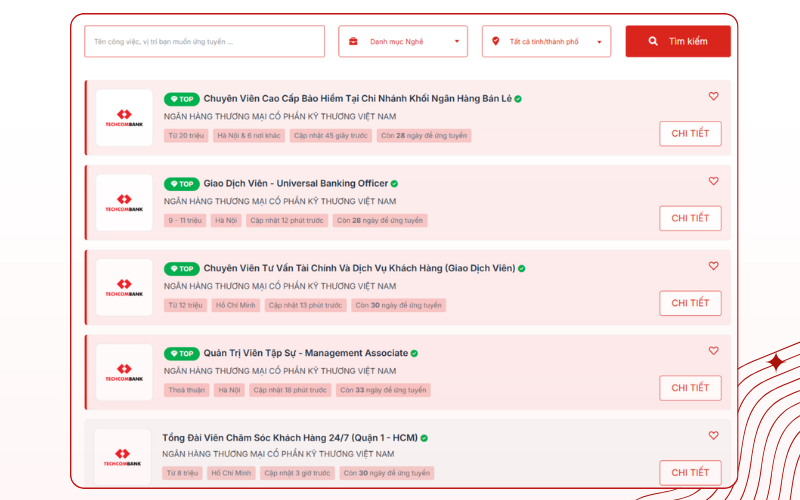The image size is (800, 500).
Task: Open CHI TIẾT for Quản Trị Viên Tập Sự
Action: coord(690,388)
